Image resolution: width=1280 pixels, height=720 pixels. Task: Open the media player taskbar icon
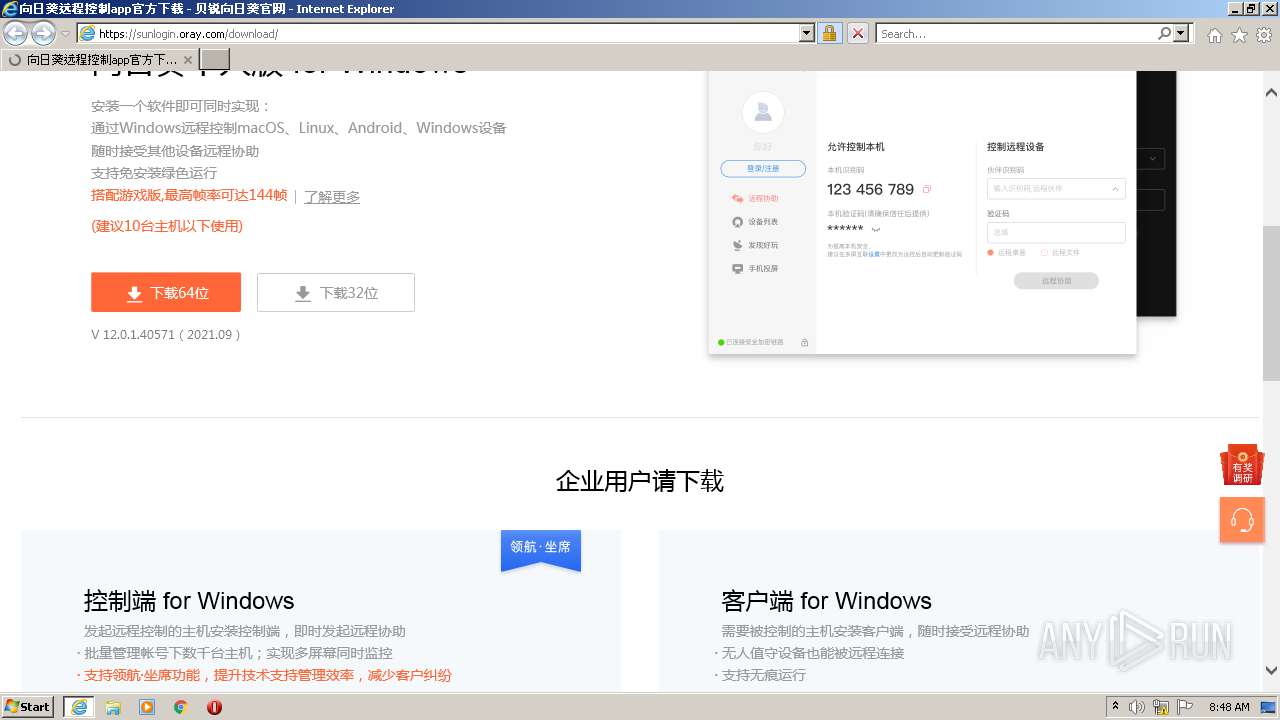(x=147, y=707)
